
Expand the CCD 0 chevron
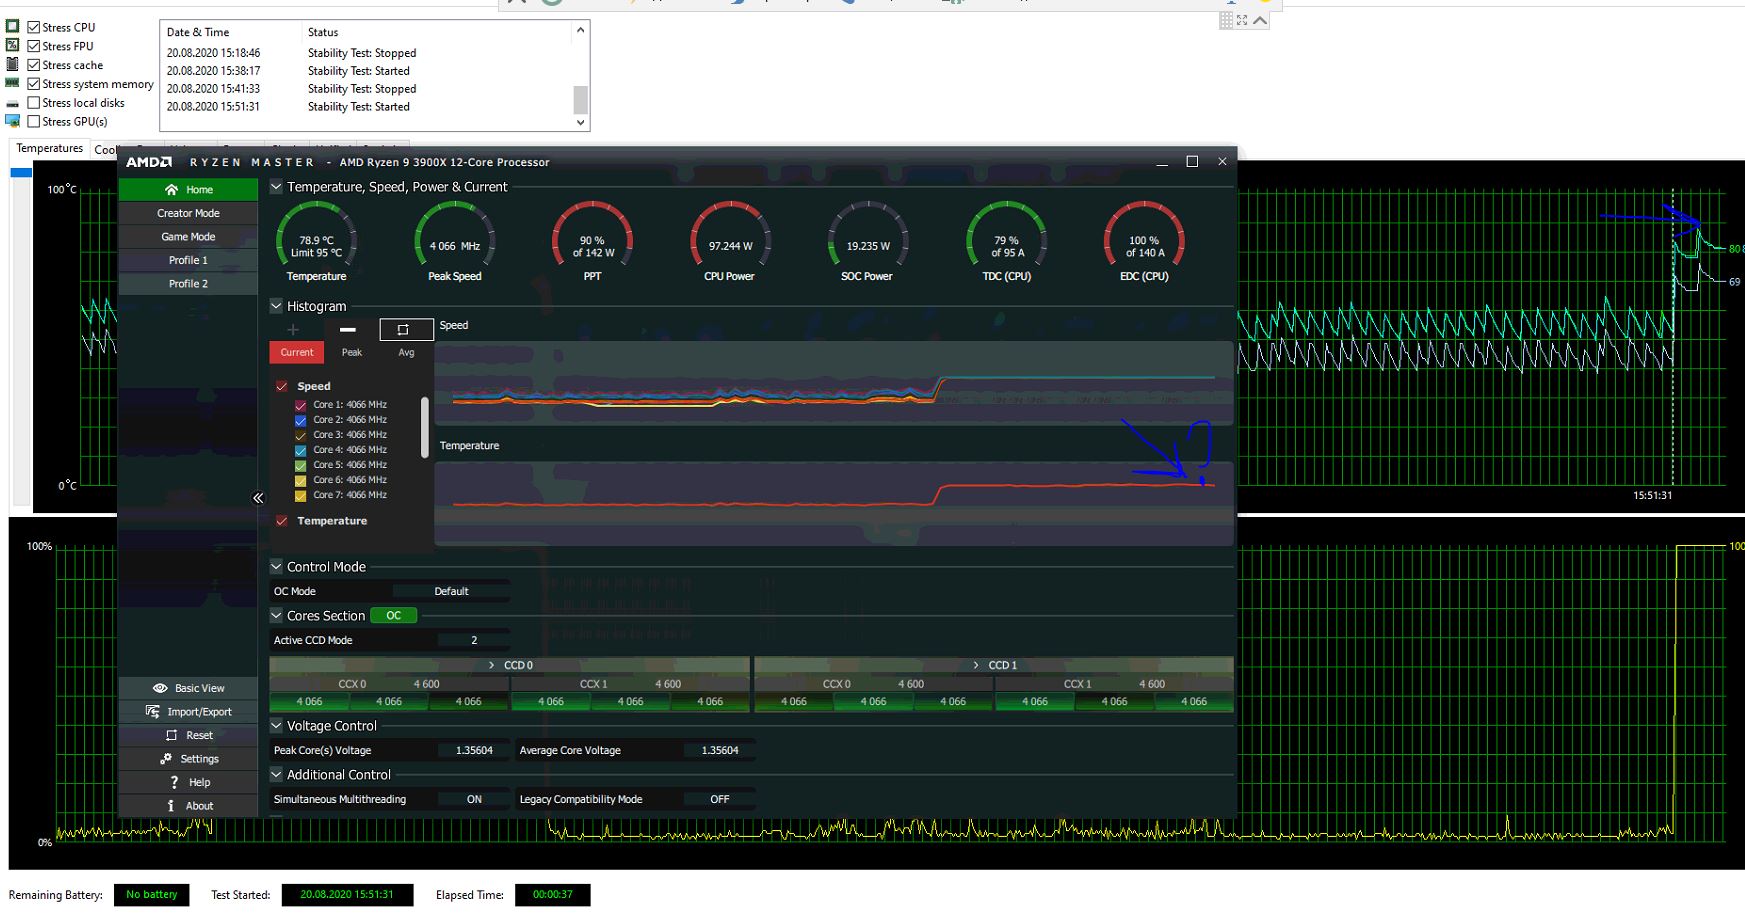tap(492, 665)
